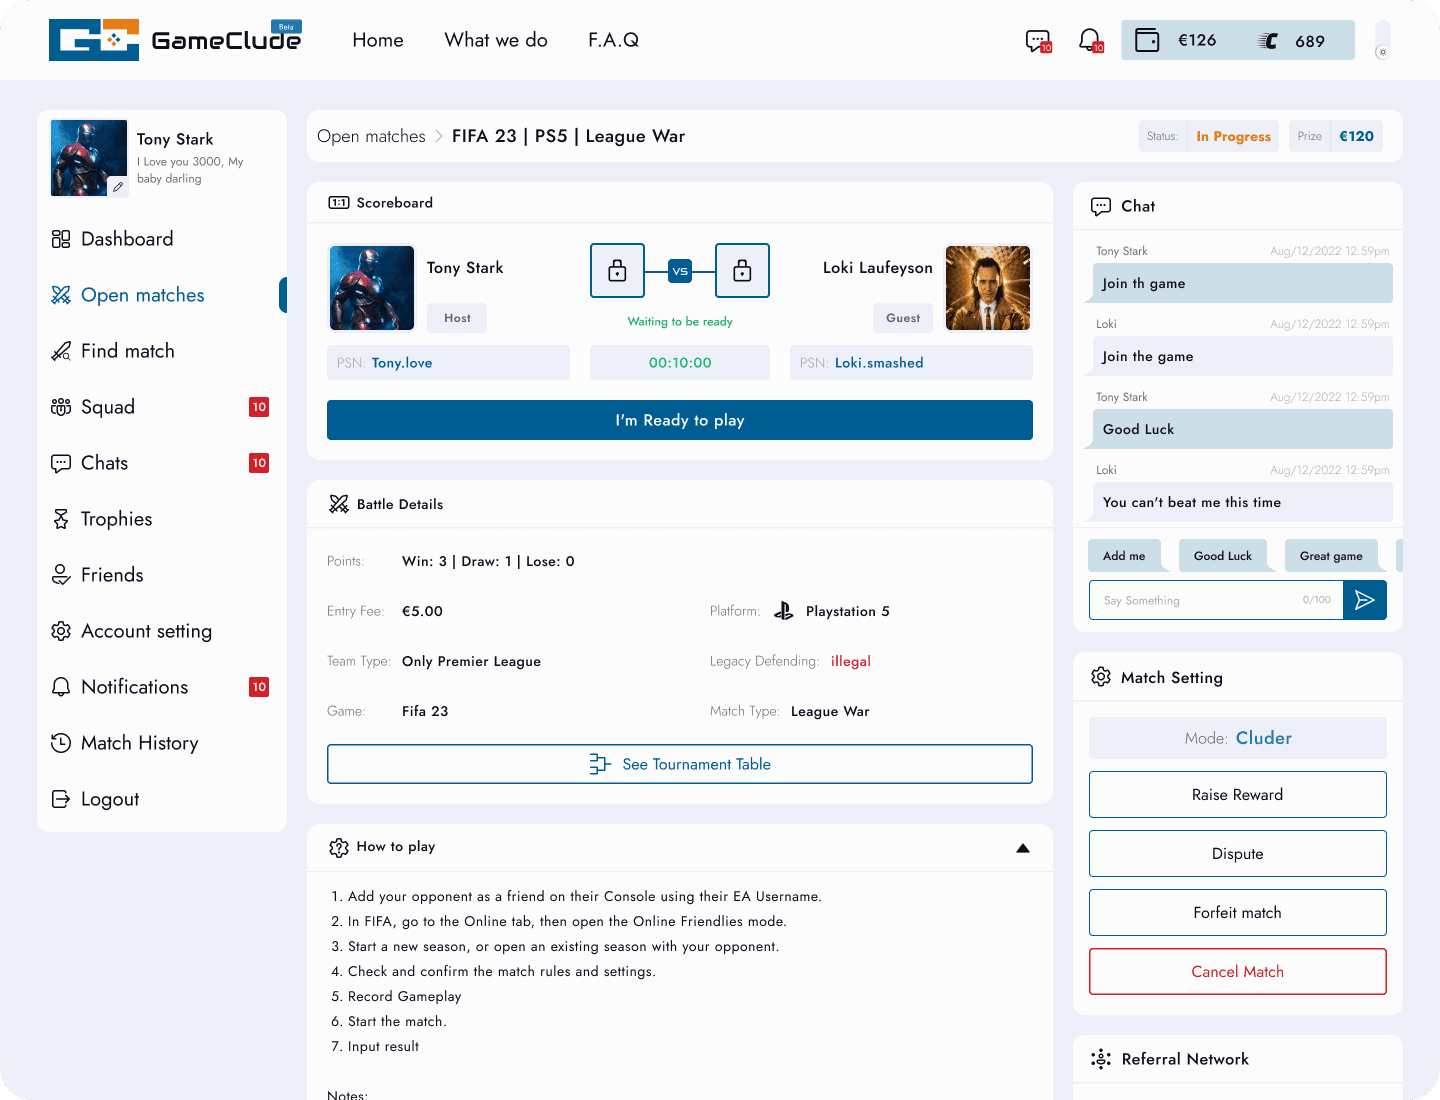Viewport: 1440px width, 1100px height.
Task: Send chat message with arrow button
Action: (x=1365, y=600)
